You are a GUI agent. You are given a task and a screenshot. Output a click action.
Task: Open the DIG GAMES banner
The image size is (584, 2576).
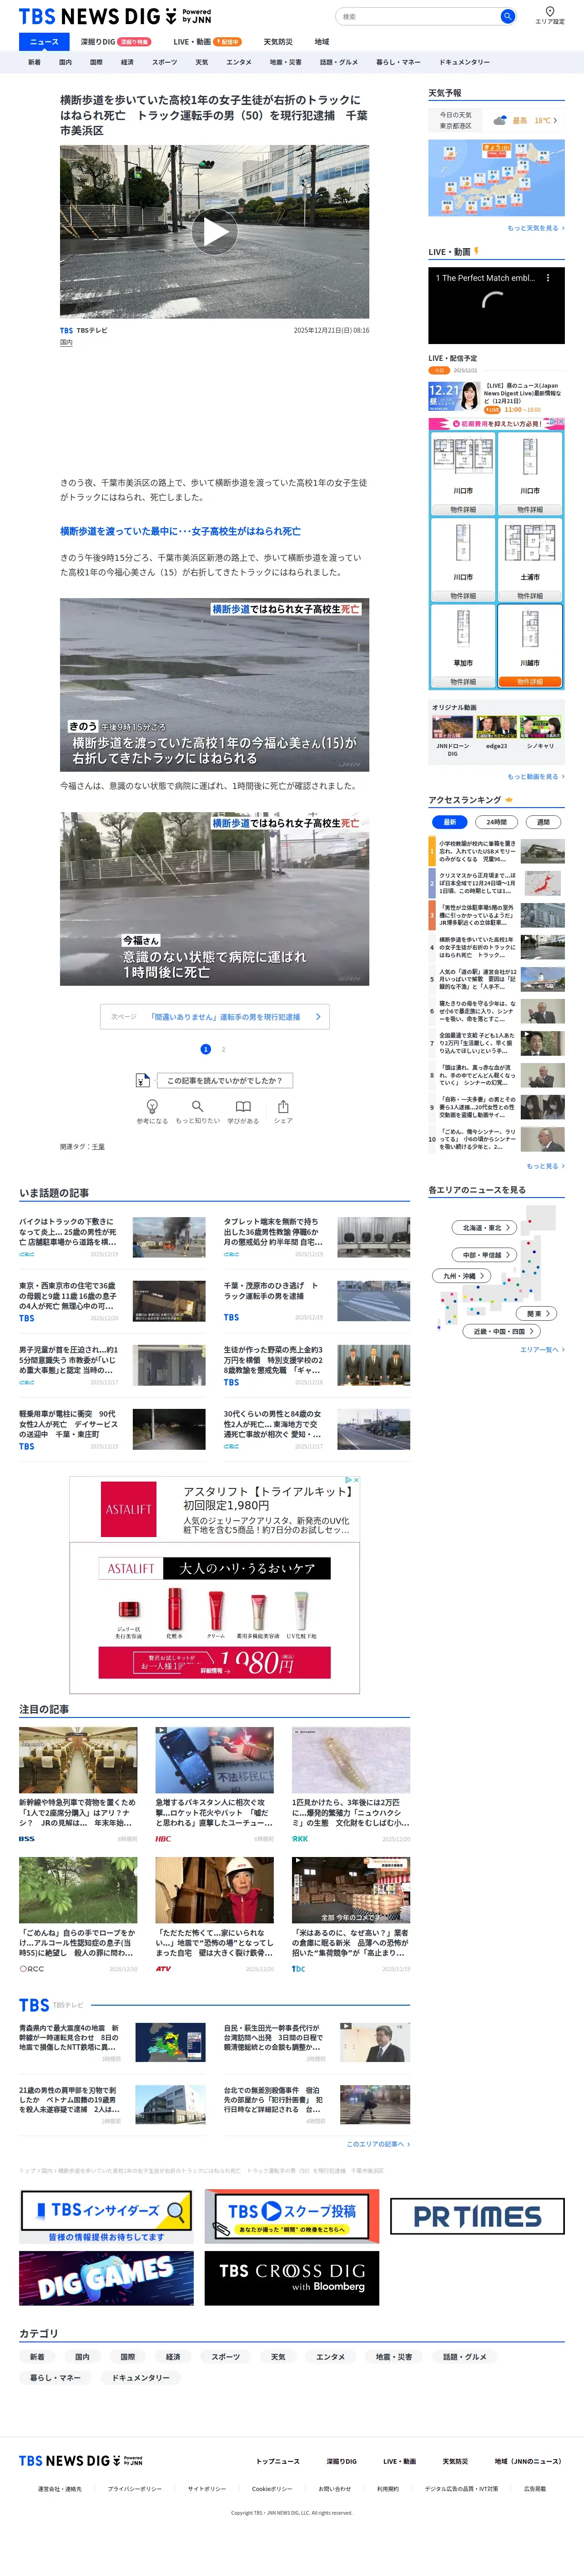[106, 2278]
